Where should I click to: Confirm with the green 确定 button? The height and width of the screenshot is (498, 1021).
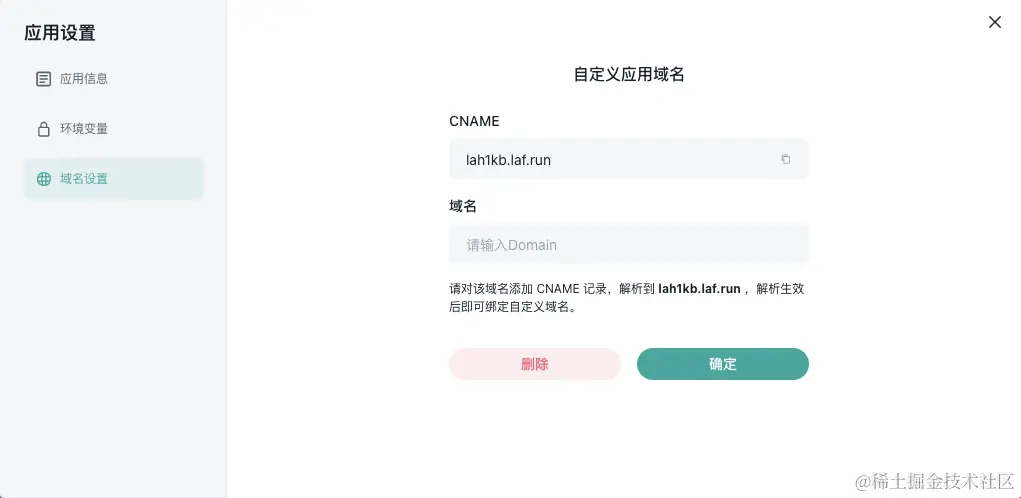pos(723,364)
